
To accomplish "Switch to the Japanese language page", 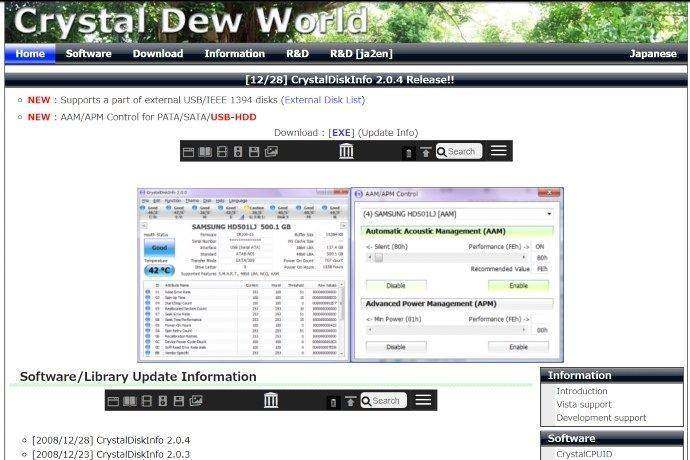I will (653, 54).
